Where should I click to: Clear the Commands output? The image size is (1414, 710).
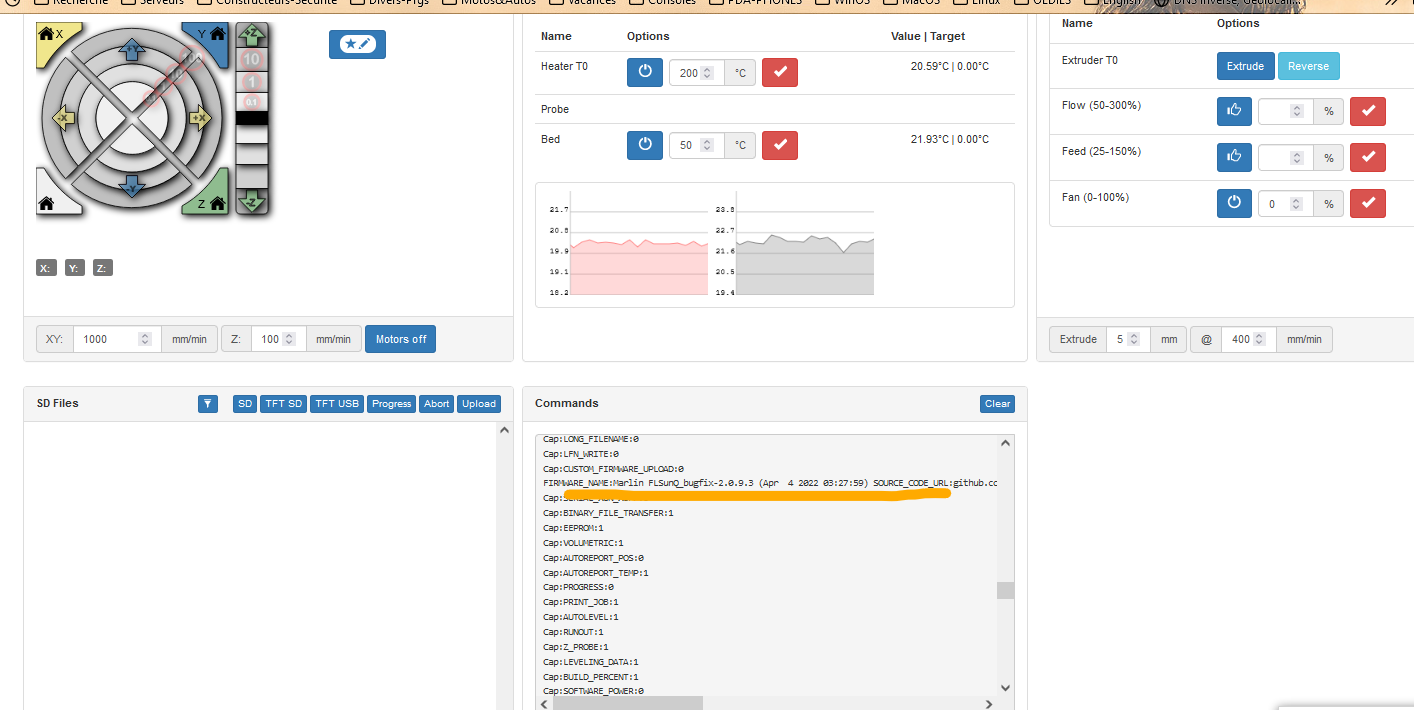pyautogui.click(x=997, y=404)
